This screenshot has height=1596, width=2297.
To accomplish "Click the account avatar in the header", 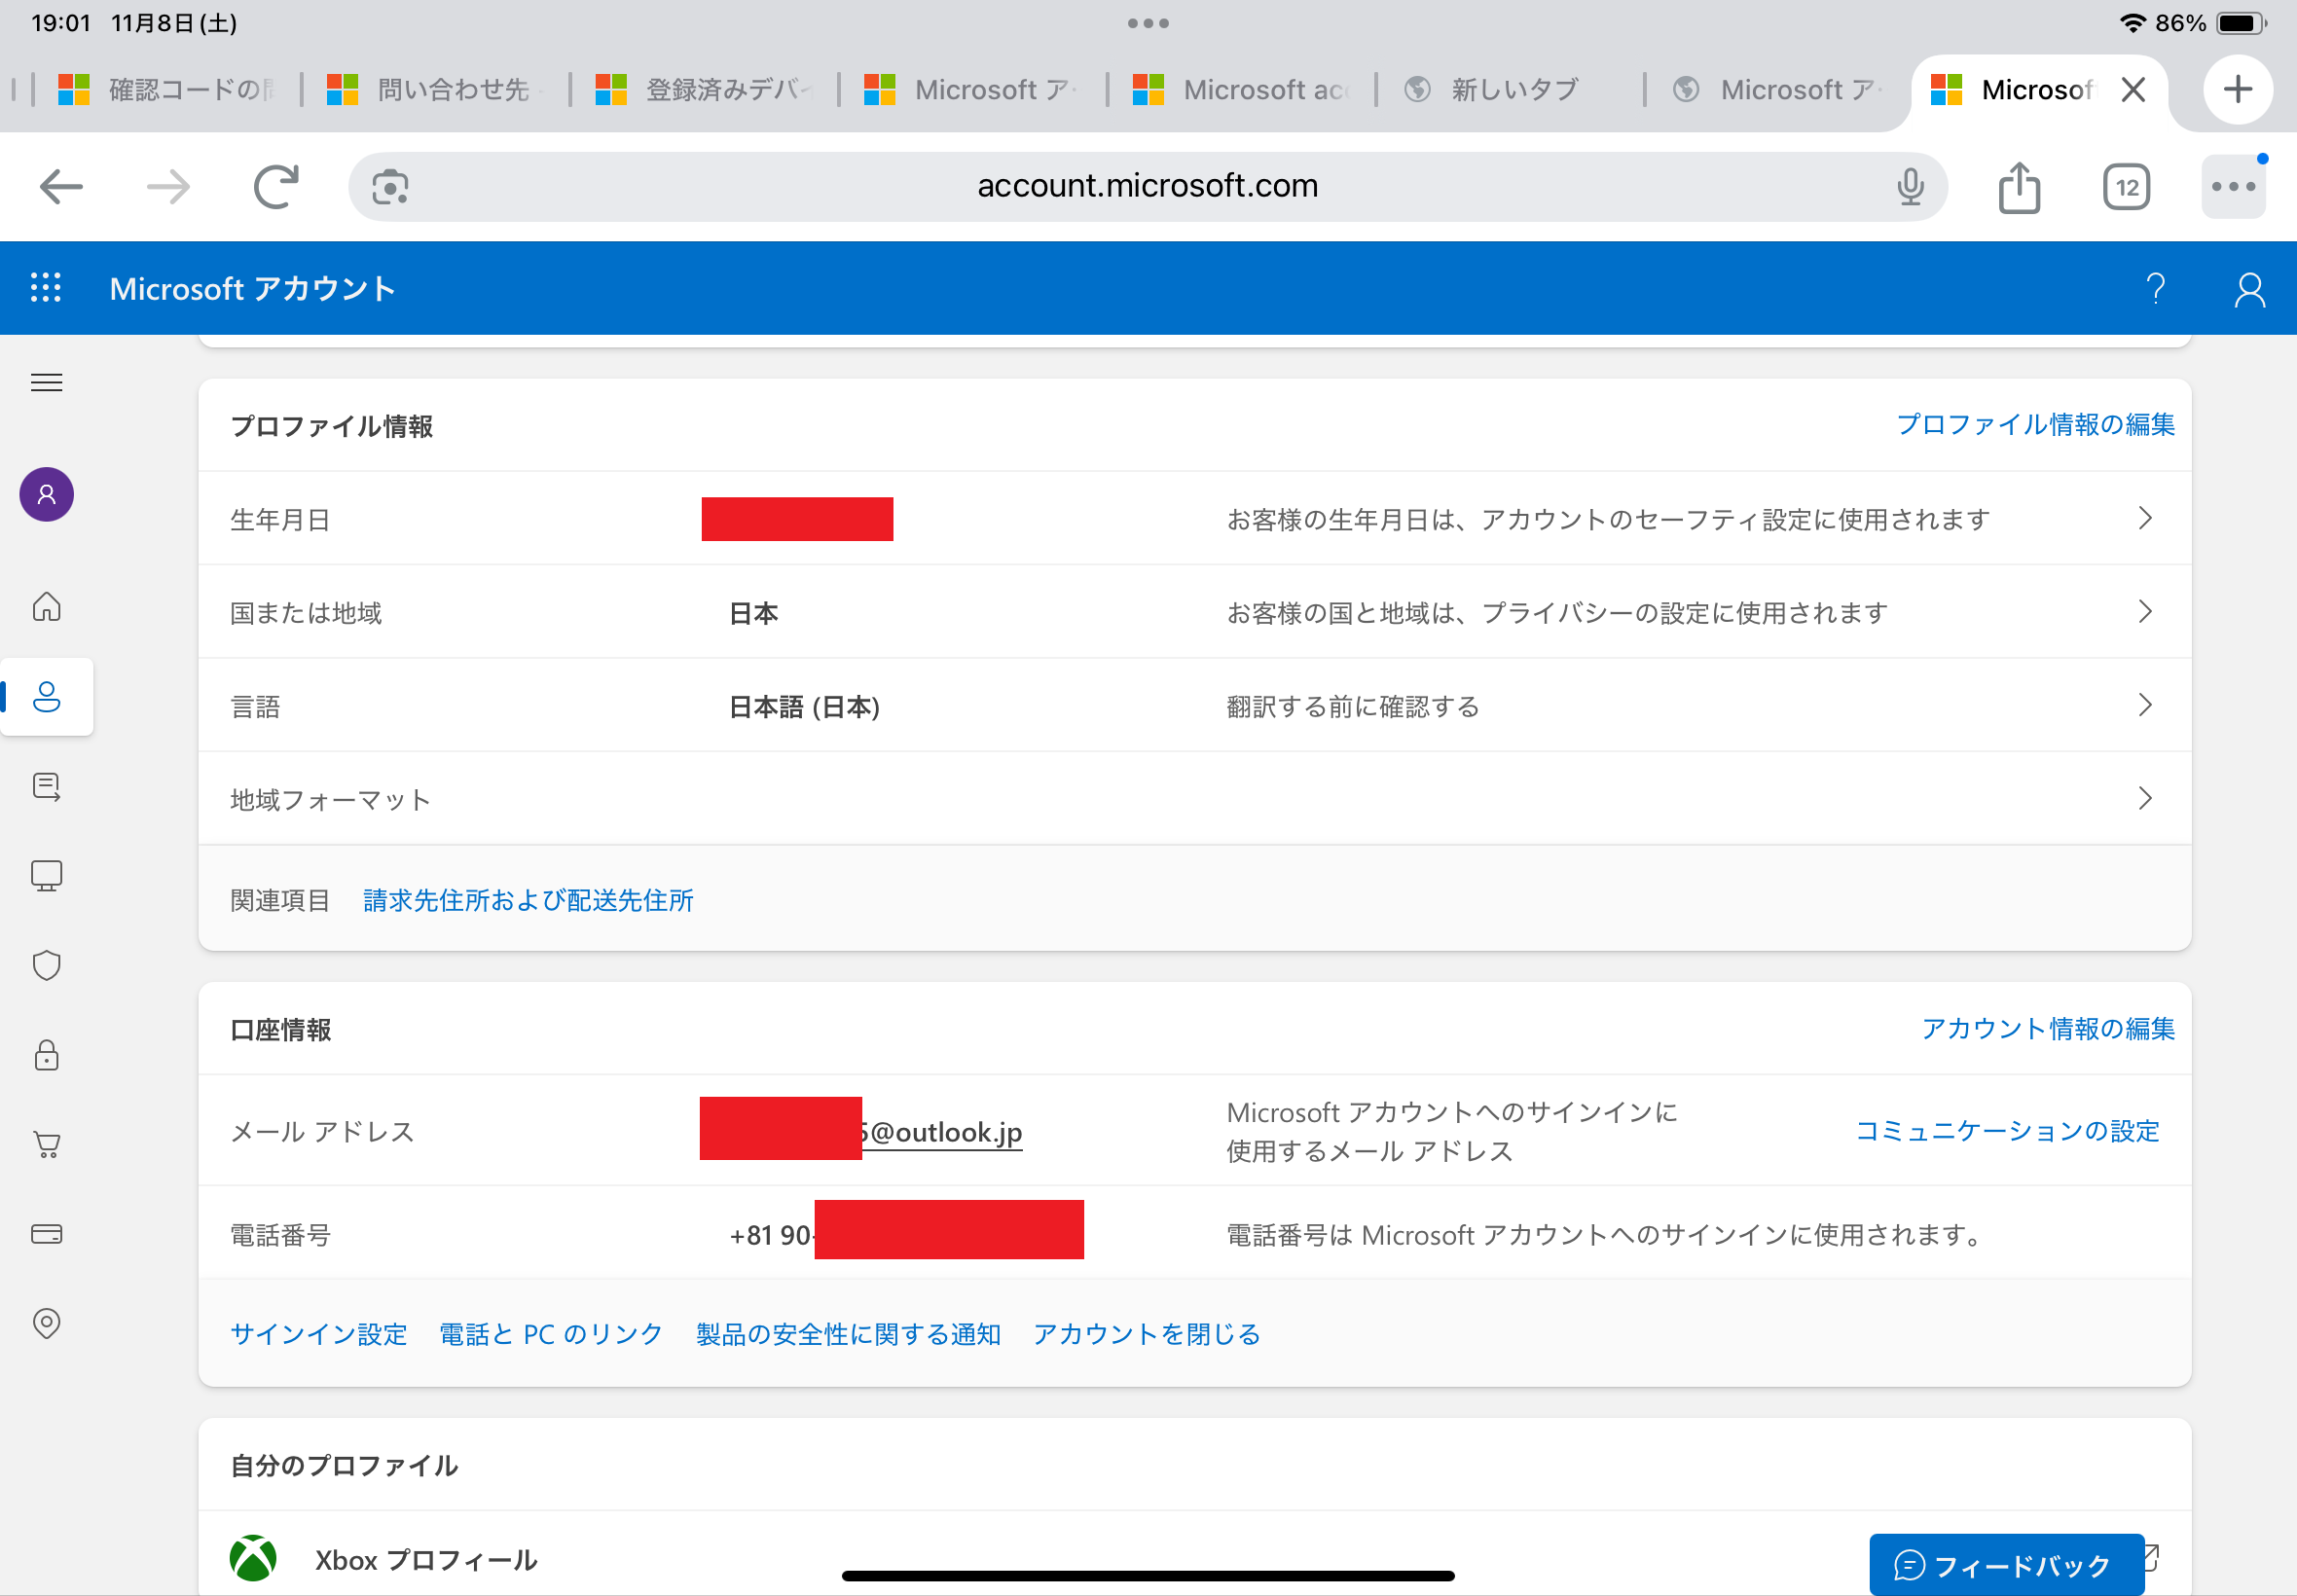I will click(x=2248, y=288).
